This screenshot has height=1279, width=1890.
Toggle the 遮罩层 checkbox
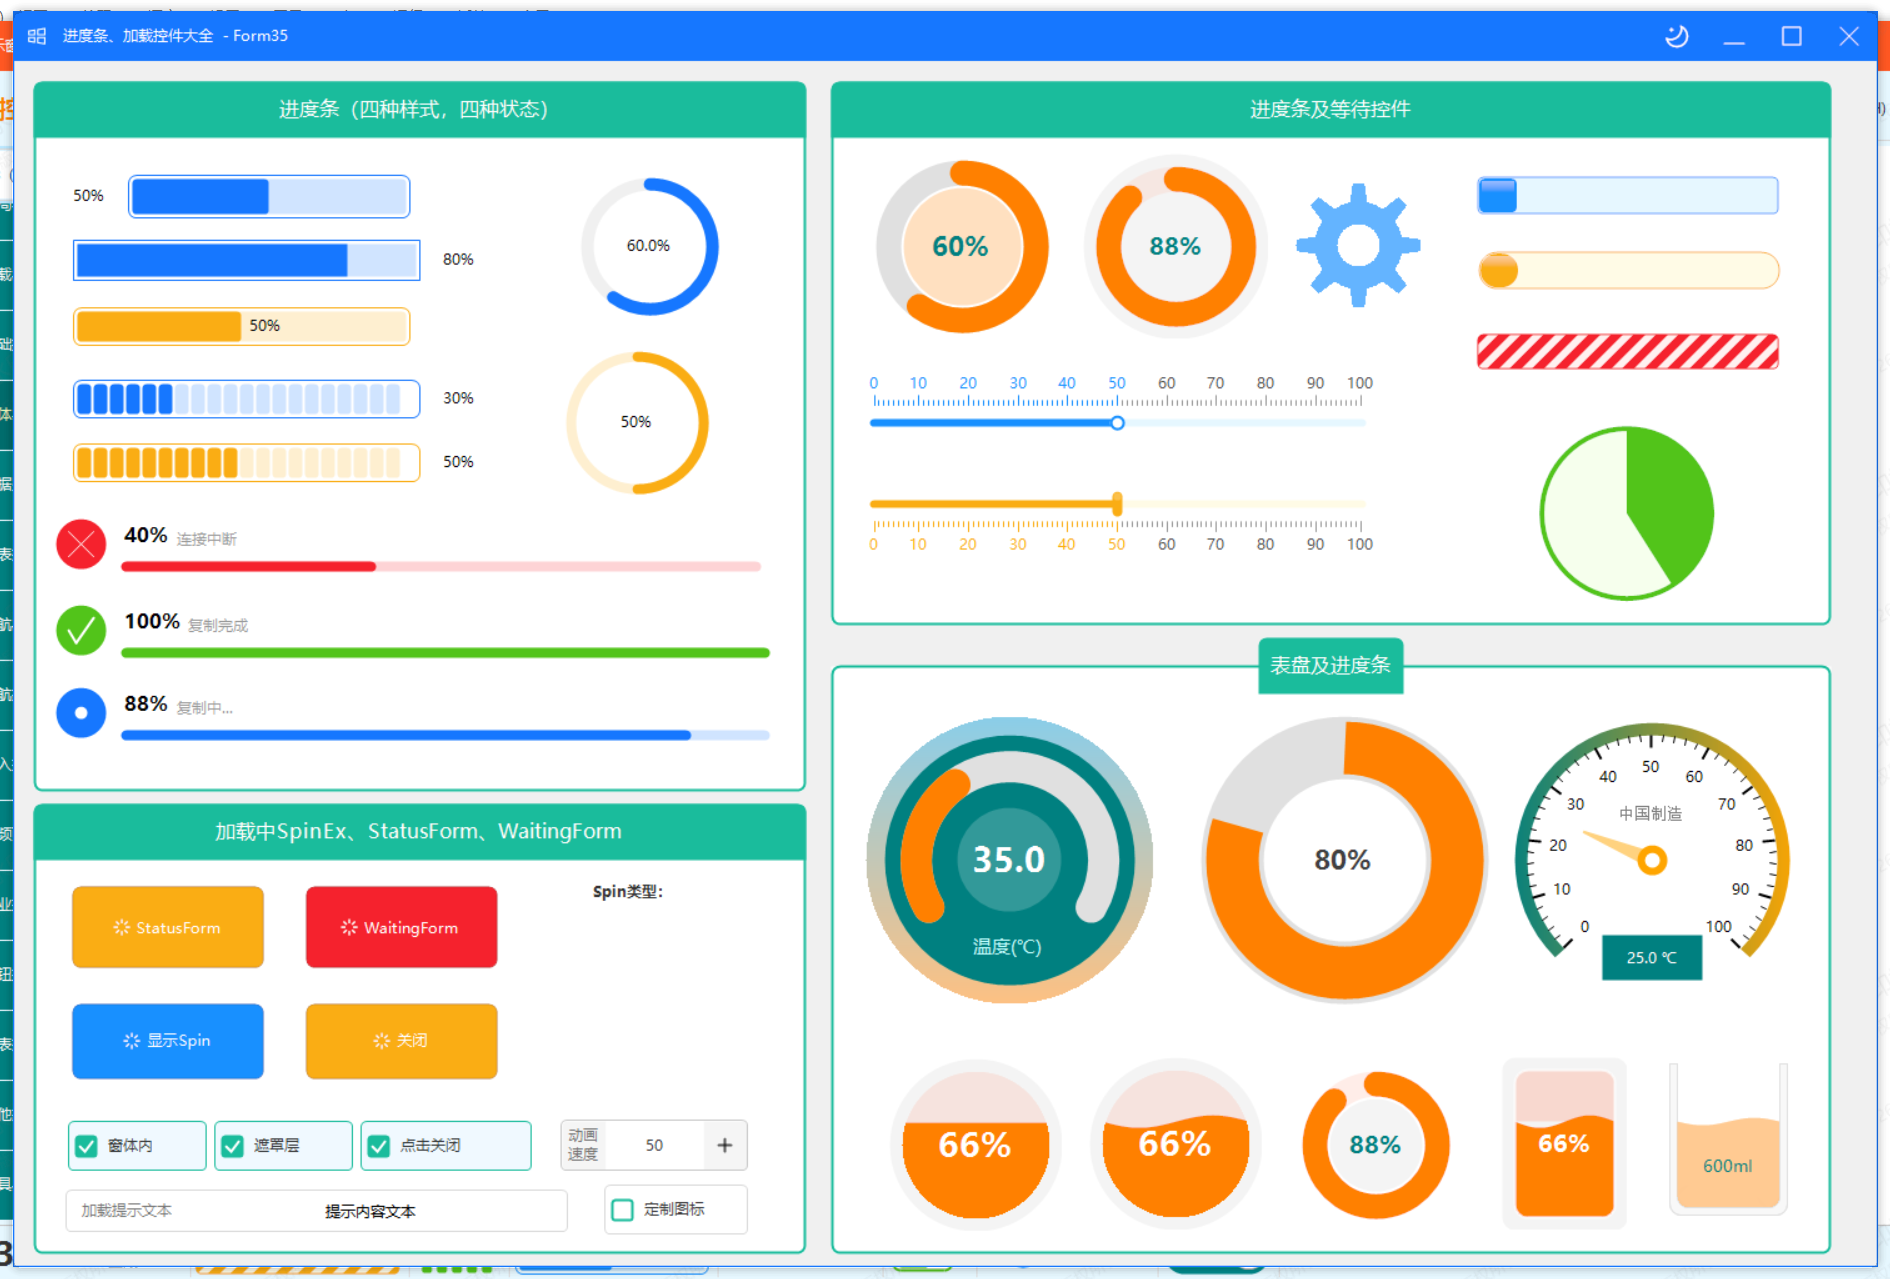(x=283, y=1146)
